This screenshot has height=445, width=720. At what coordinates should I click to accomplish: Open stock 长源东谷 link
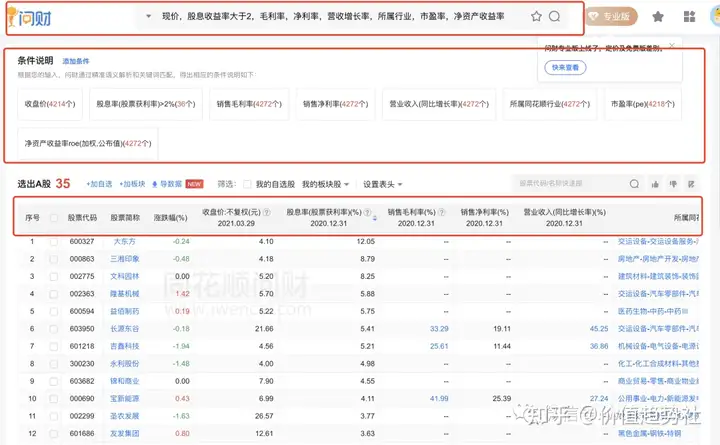(124, 329)
